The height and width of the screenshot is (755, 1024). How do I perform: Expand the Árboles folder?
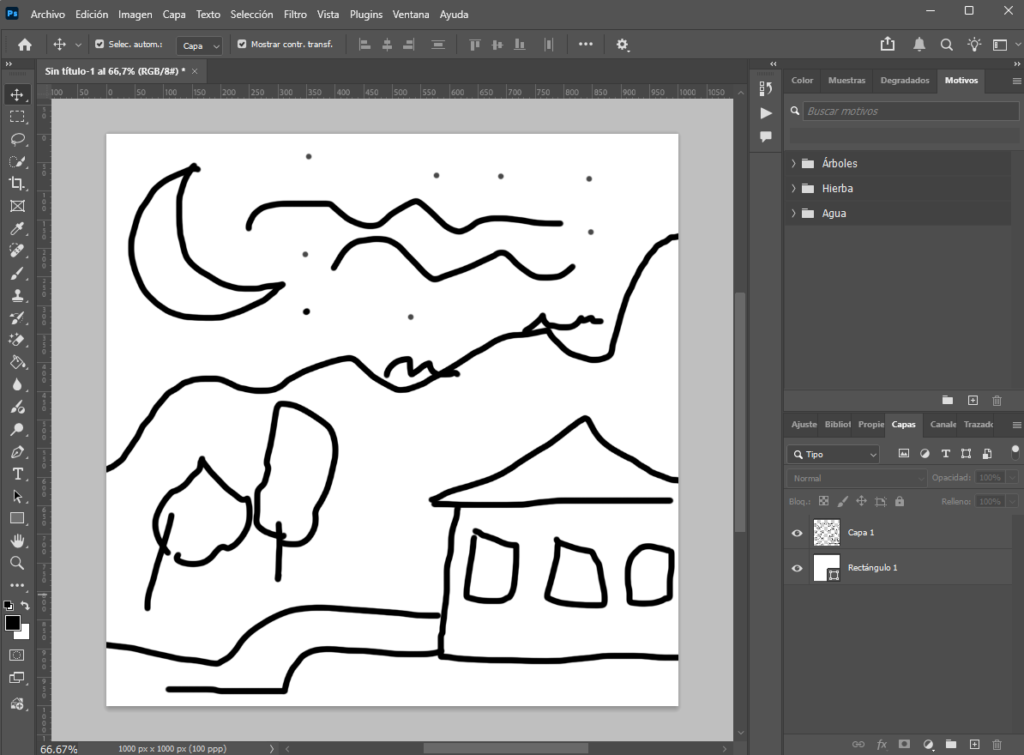[x=793, y=163]
